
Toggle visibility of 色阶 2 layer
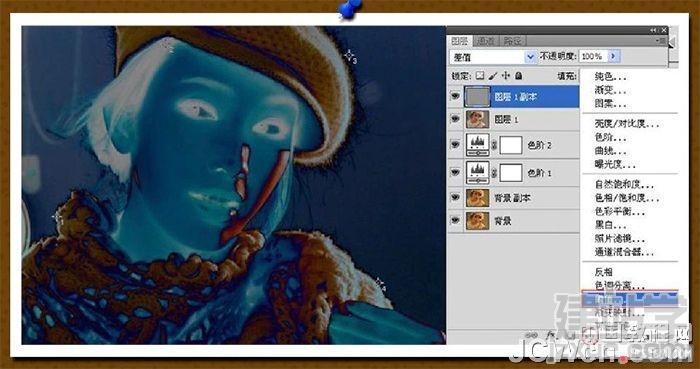click(455, 145)
